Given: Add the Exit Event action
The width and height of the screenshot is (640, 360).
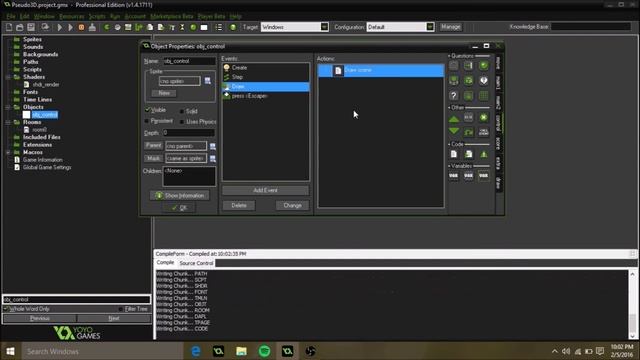Looking at the screenshot, I should 484,118.
